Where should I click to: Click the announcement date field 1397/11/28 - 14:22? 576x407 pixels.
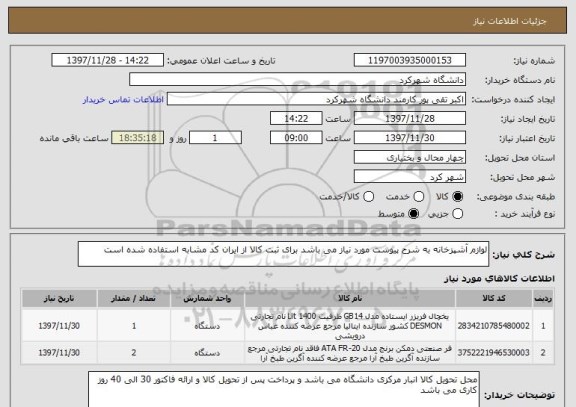[x=108, y=60]
